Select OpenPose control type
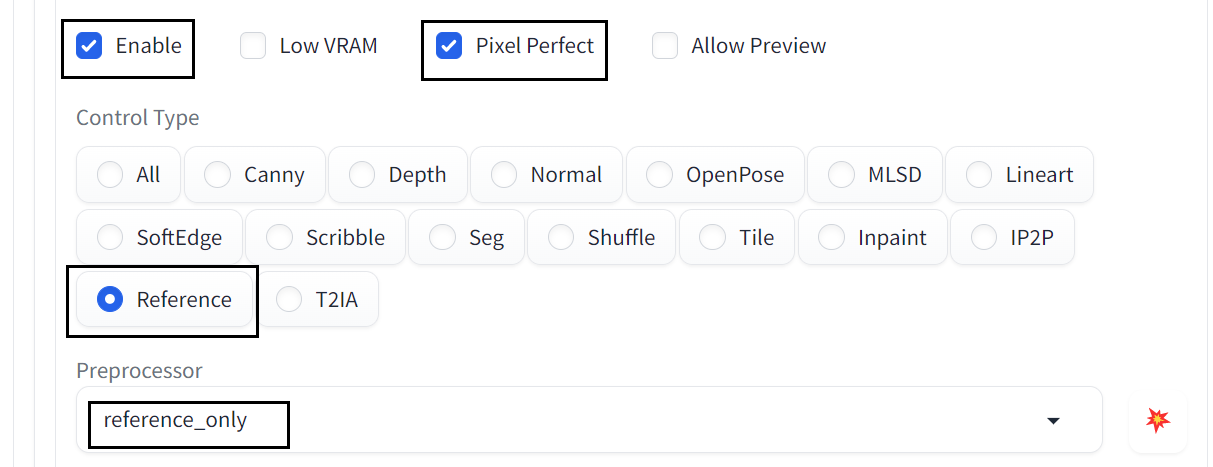The width and height of the screenshot is (1213, 467). pos(714,175)
